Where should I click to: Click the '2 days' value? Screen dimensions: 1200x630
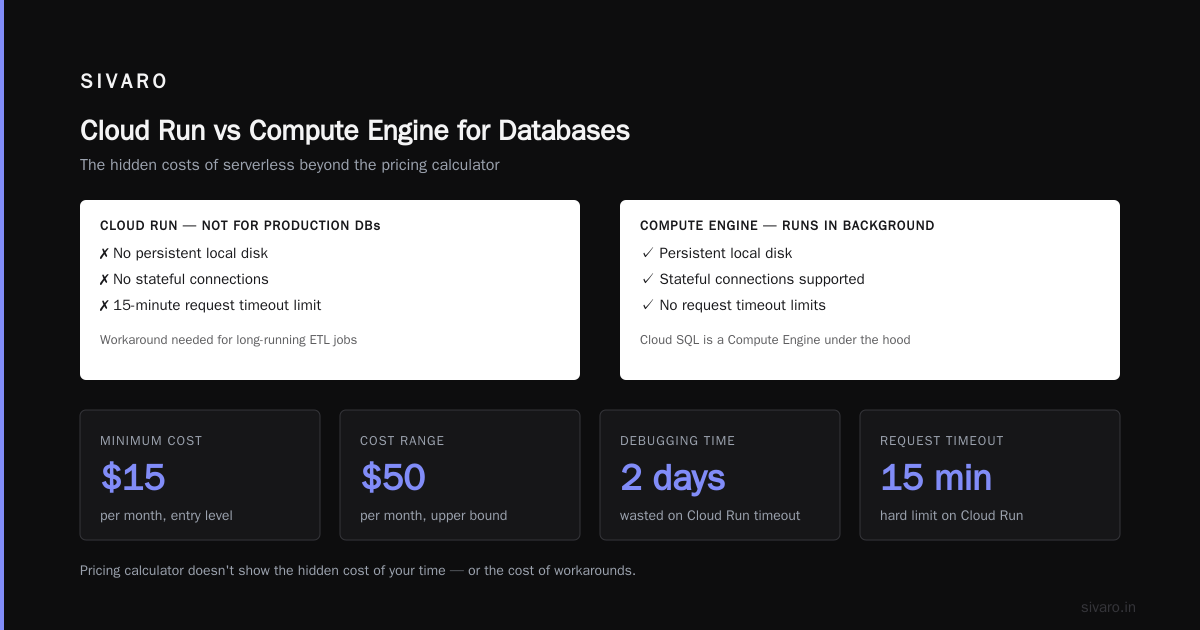coord(672,478)
